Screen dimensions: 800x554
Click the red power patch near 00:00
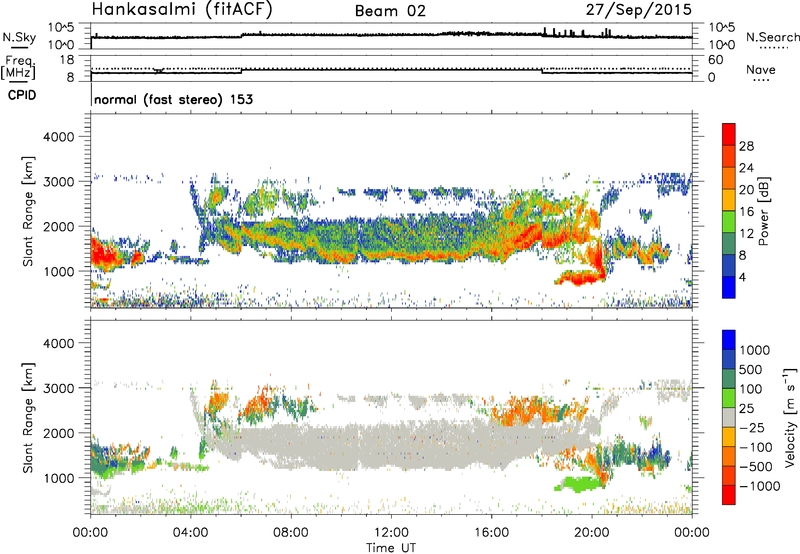pos(106,254)
